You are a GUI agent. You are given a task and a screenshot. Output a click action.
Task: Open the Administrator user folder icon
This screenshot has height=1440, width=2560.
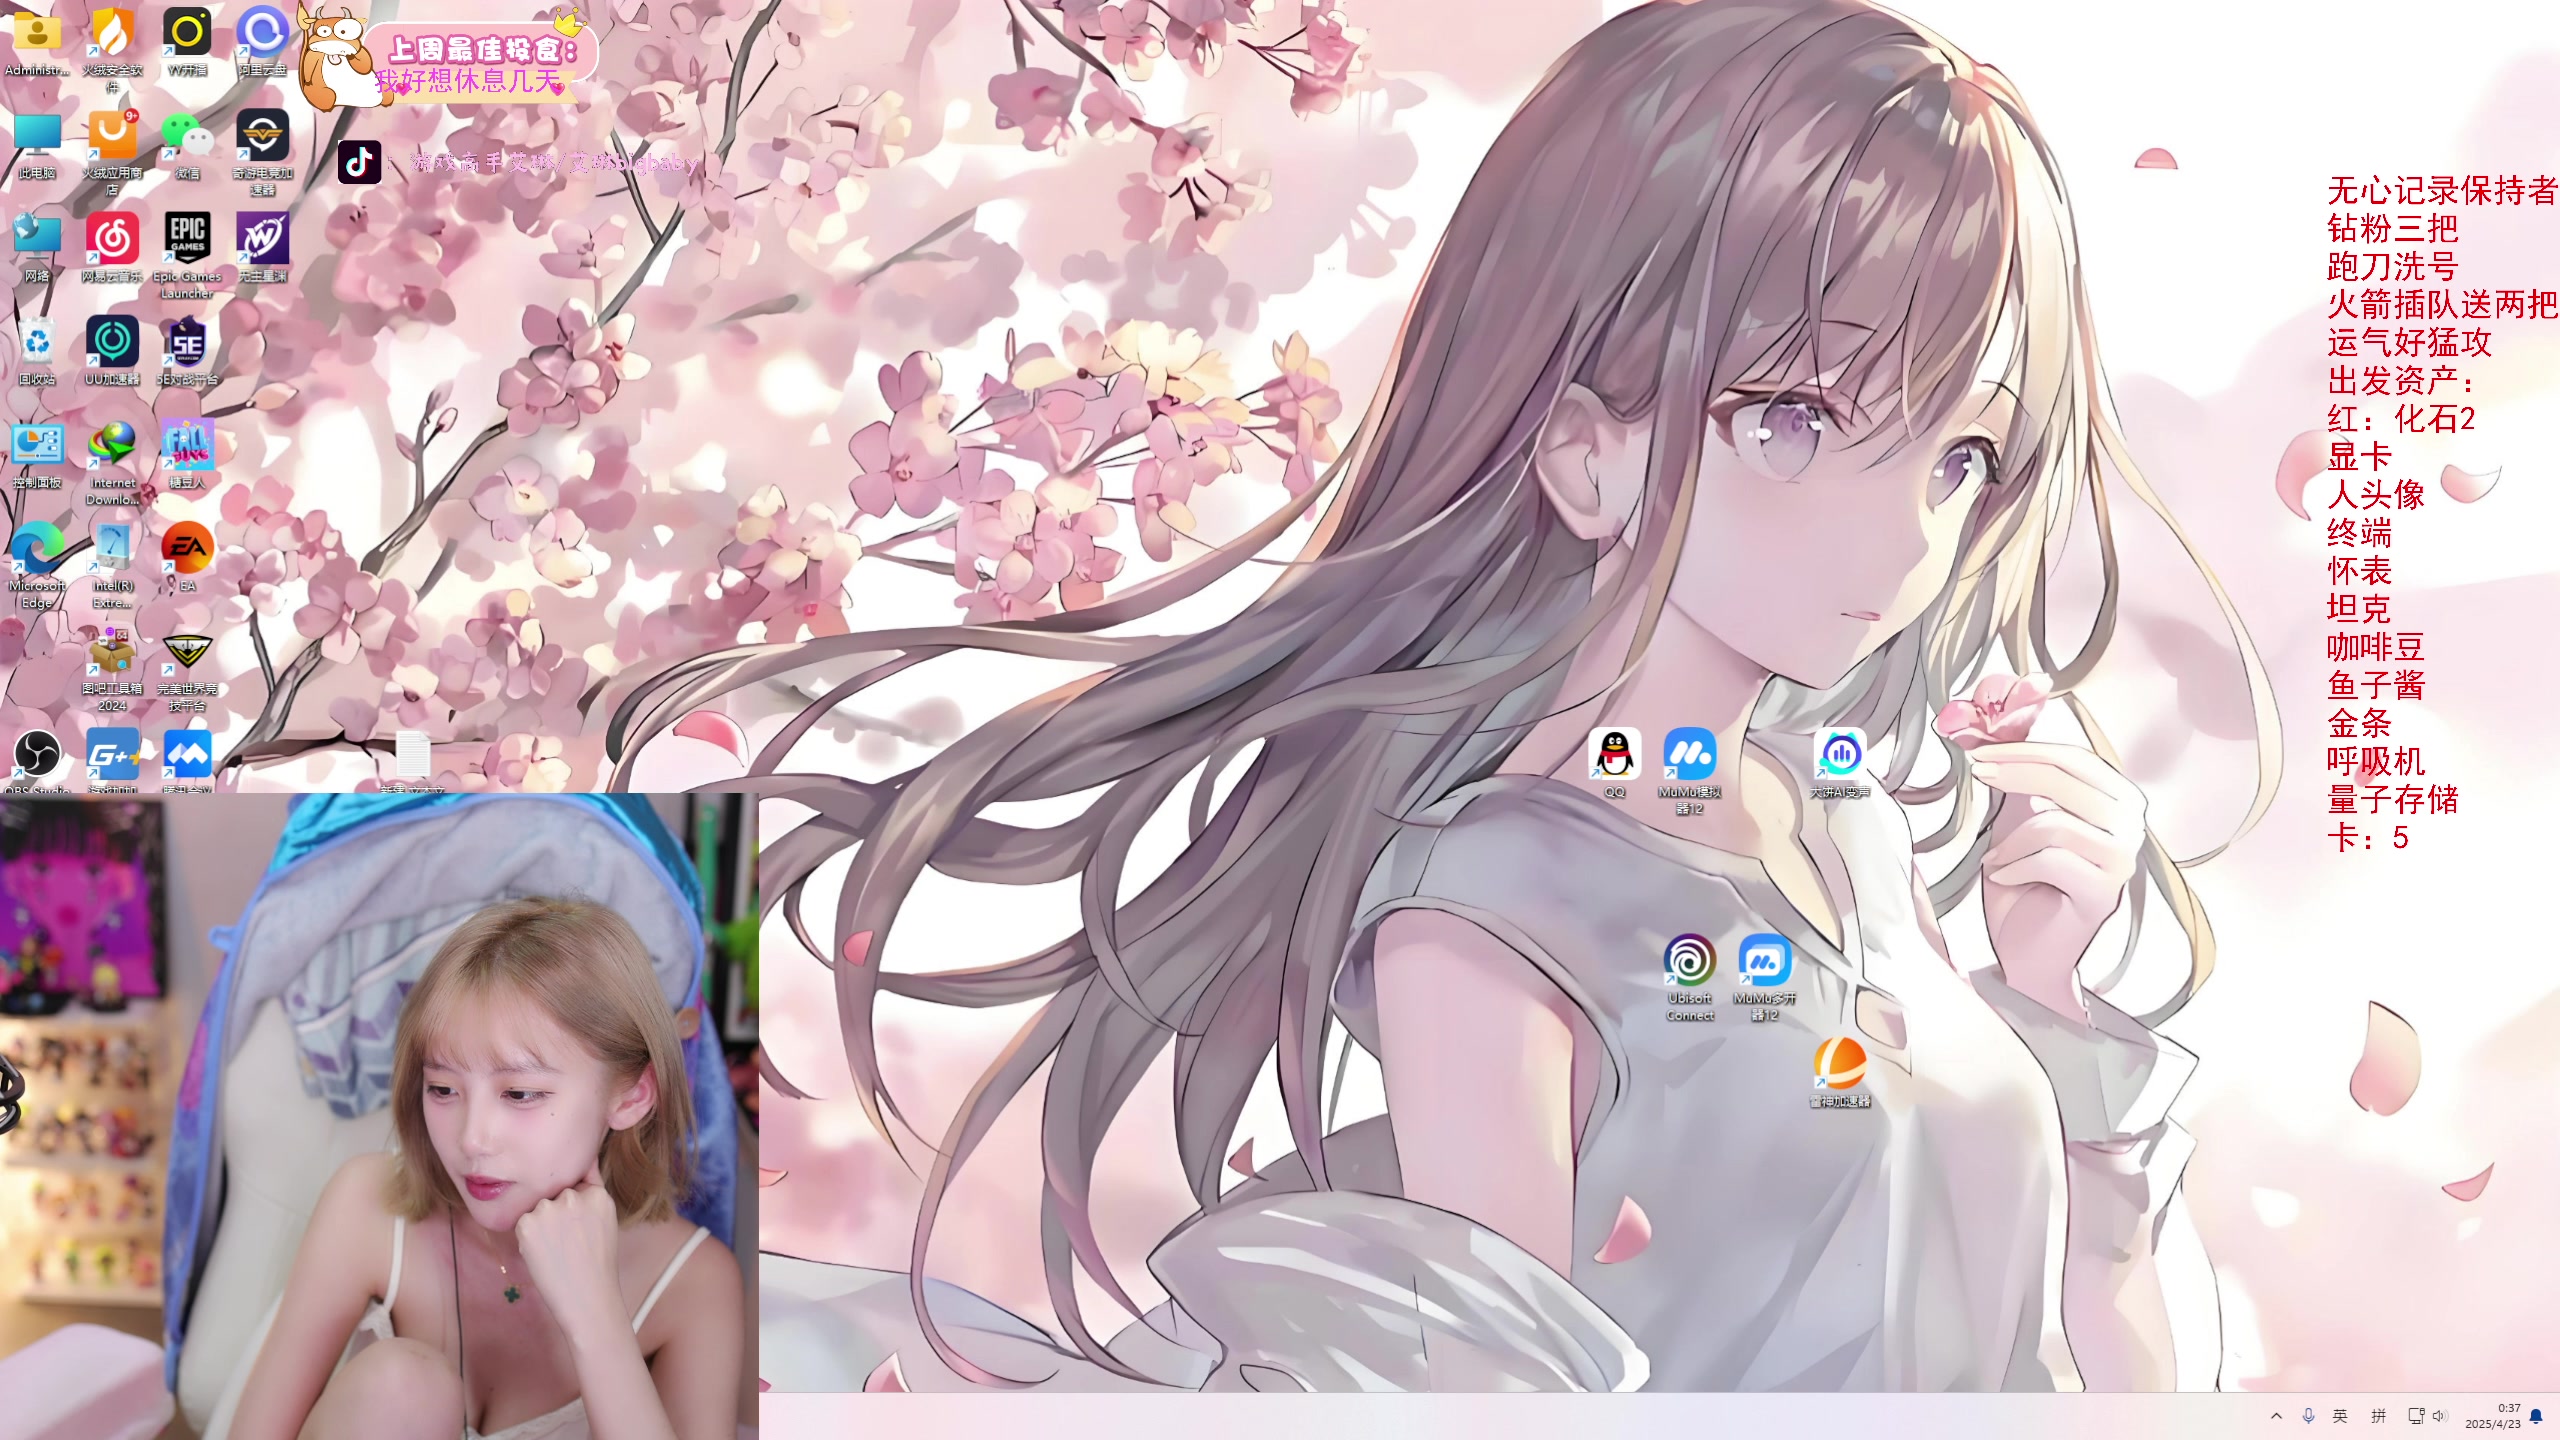click(37, 44)
